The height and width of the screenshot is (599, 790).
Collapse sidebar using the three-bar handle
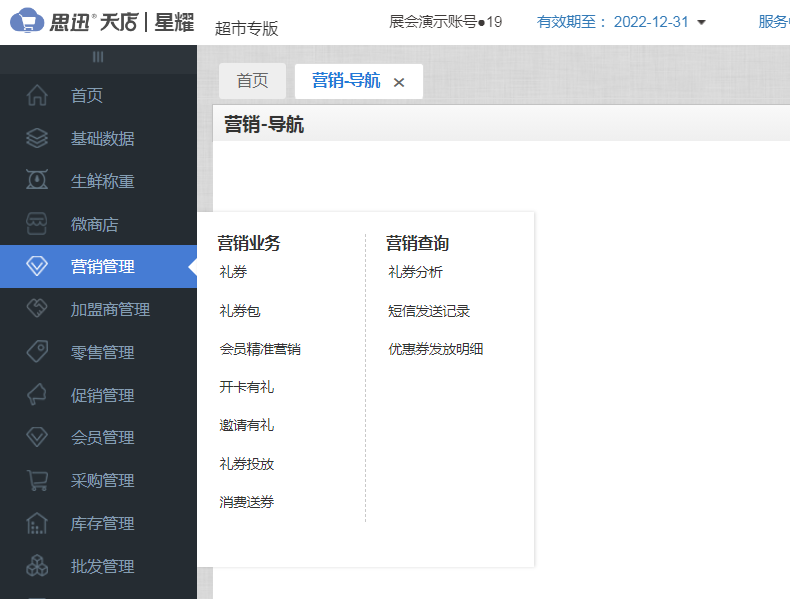(98, 57)
